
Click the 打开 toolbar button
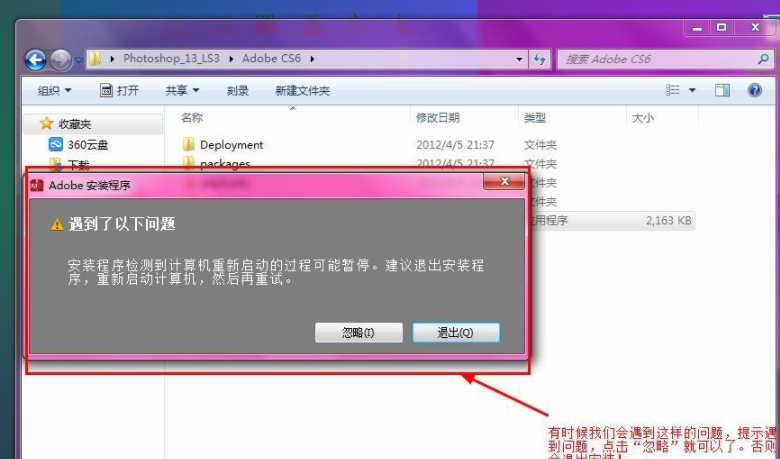pyautogui.click(x=119, y=91)
